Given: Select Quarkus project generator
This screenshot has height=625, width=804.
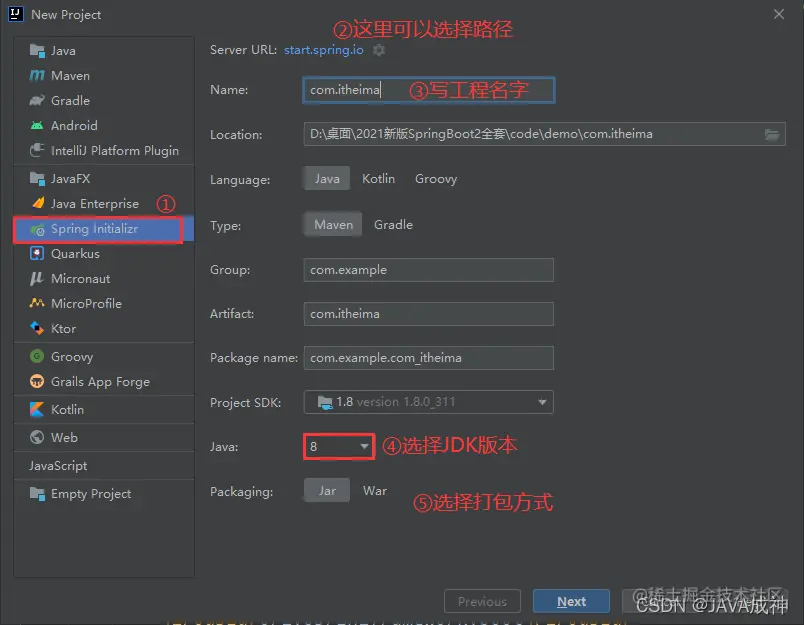Looking at the screenshot, I should 104,253.
